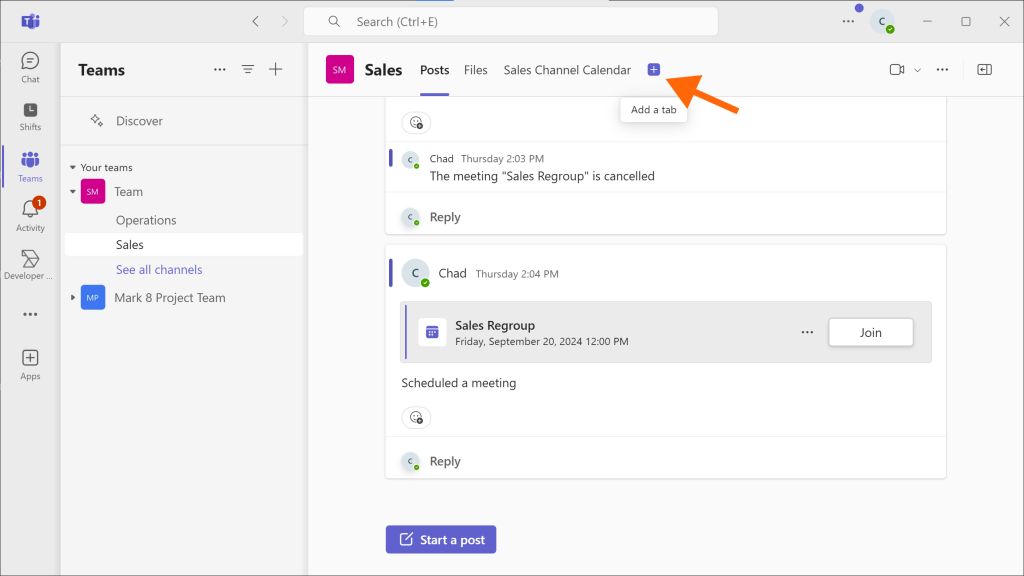Open the Shifts app
The image size is (1024, 576).
(30, 116)
